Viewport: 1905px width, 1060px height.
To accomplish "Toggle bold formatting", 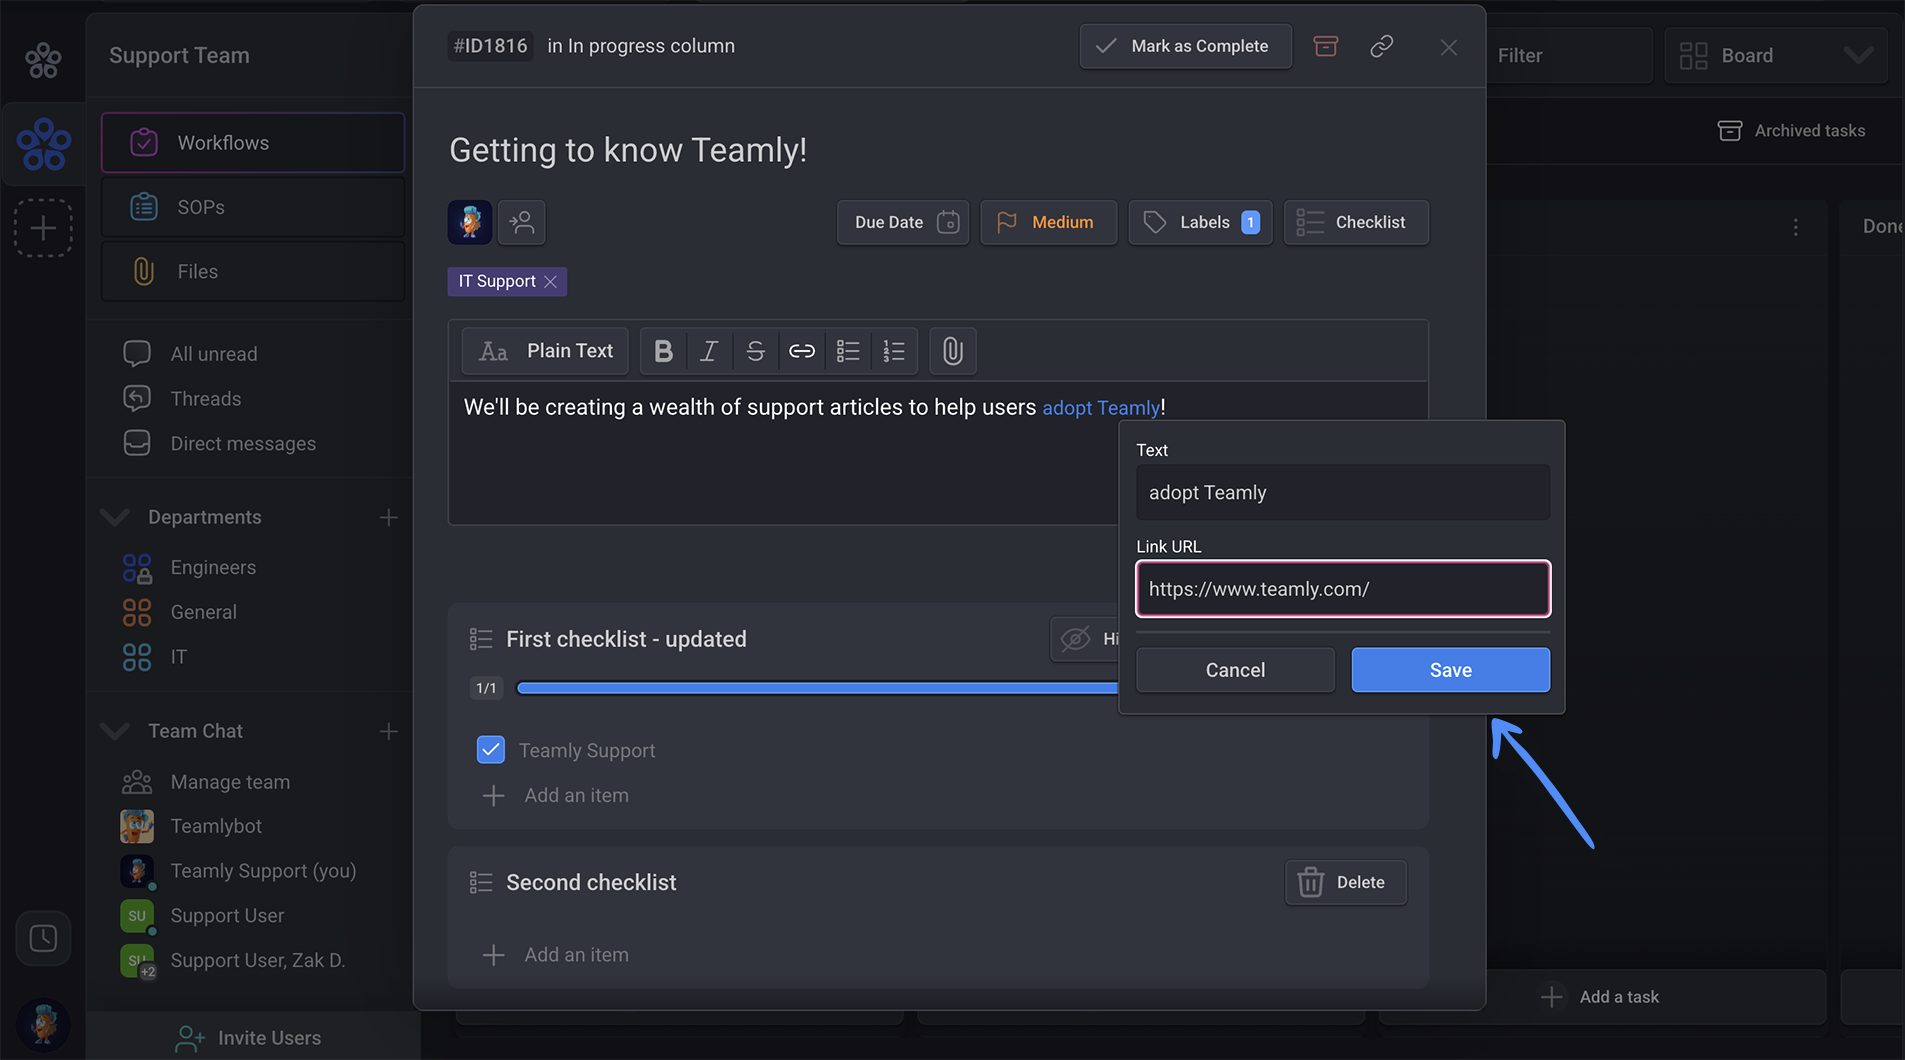I will pyautogui.click(x=663, y=351).
